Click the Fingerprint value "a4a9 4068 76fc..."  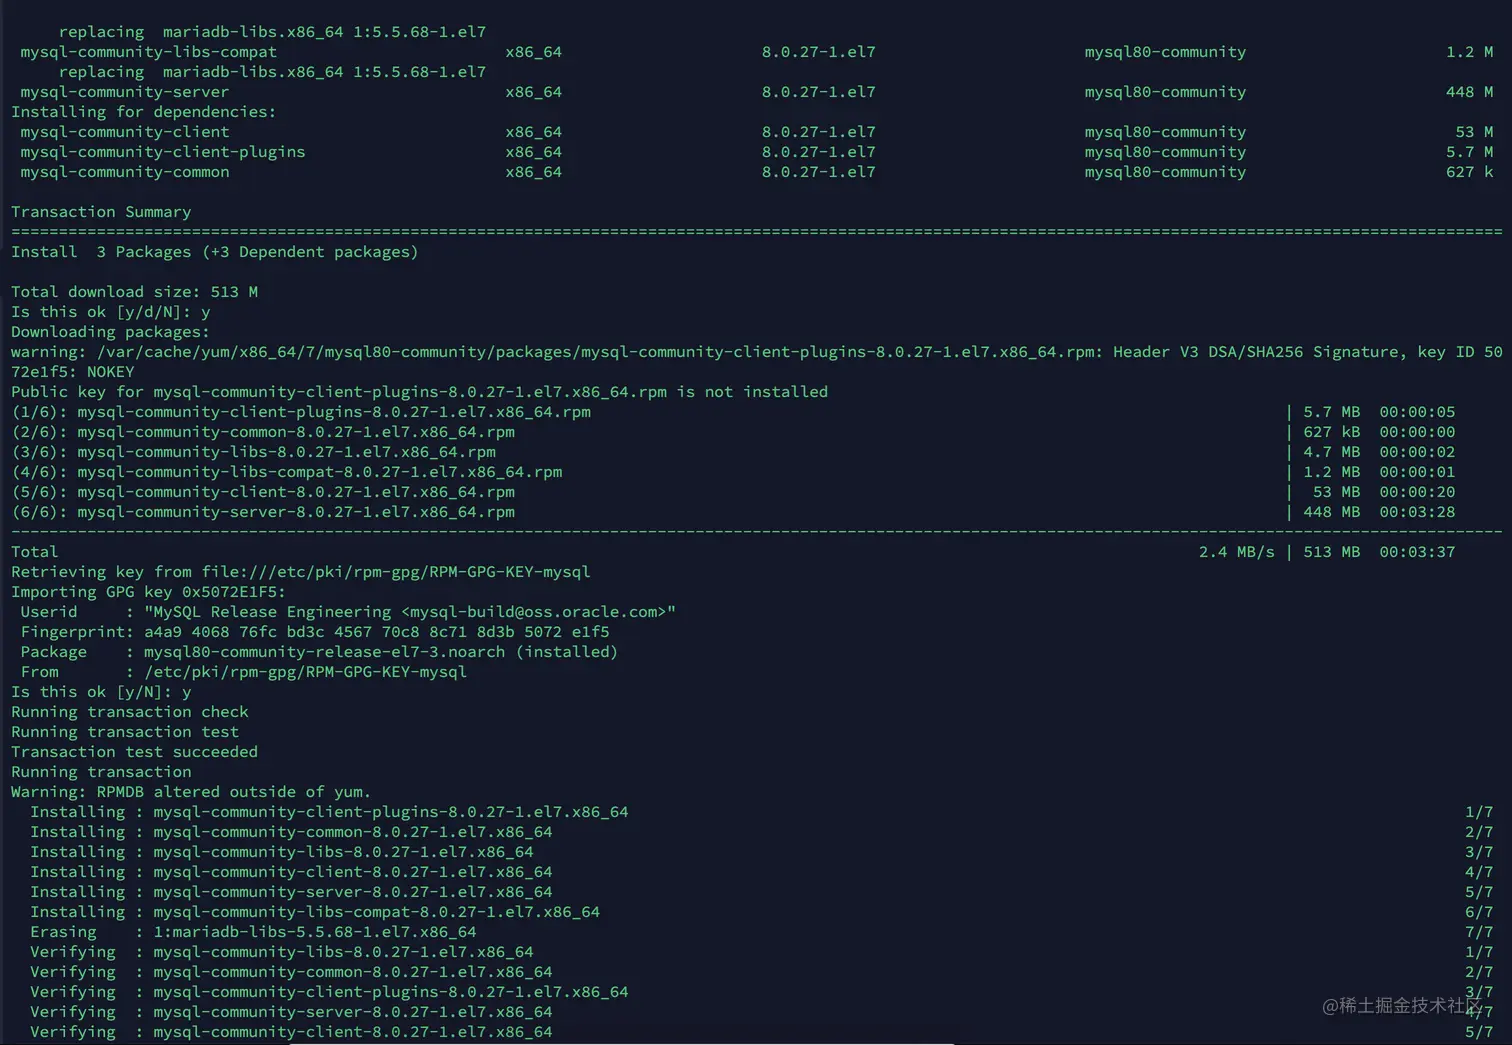click(x=376, y=632)
